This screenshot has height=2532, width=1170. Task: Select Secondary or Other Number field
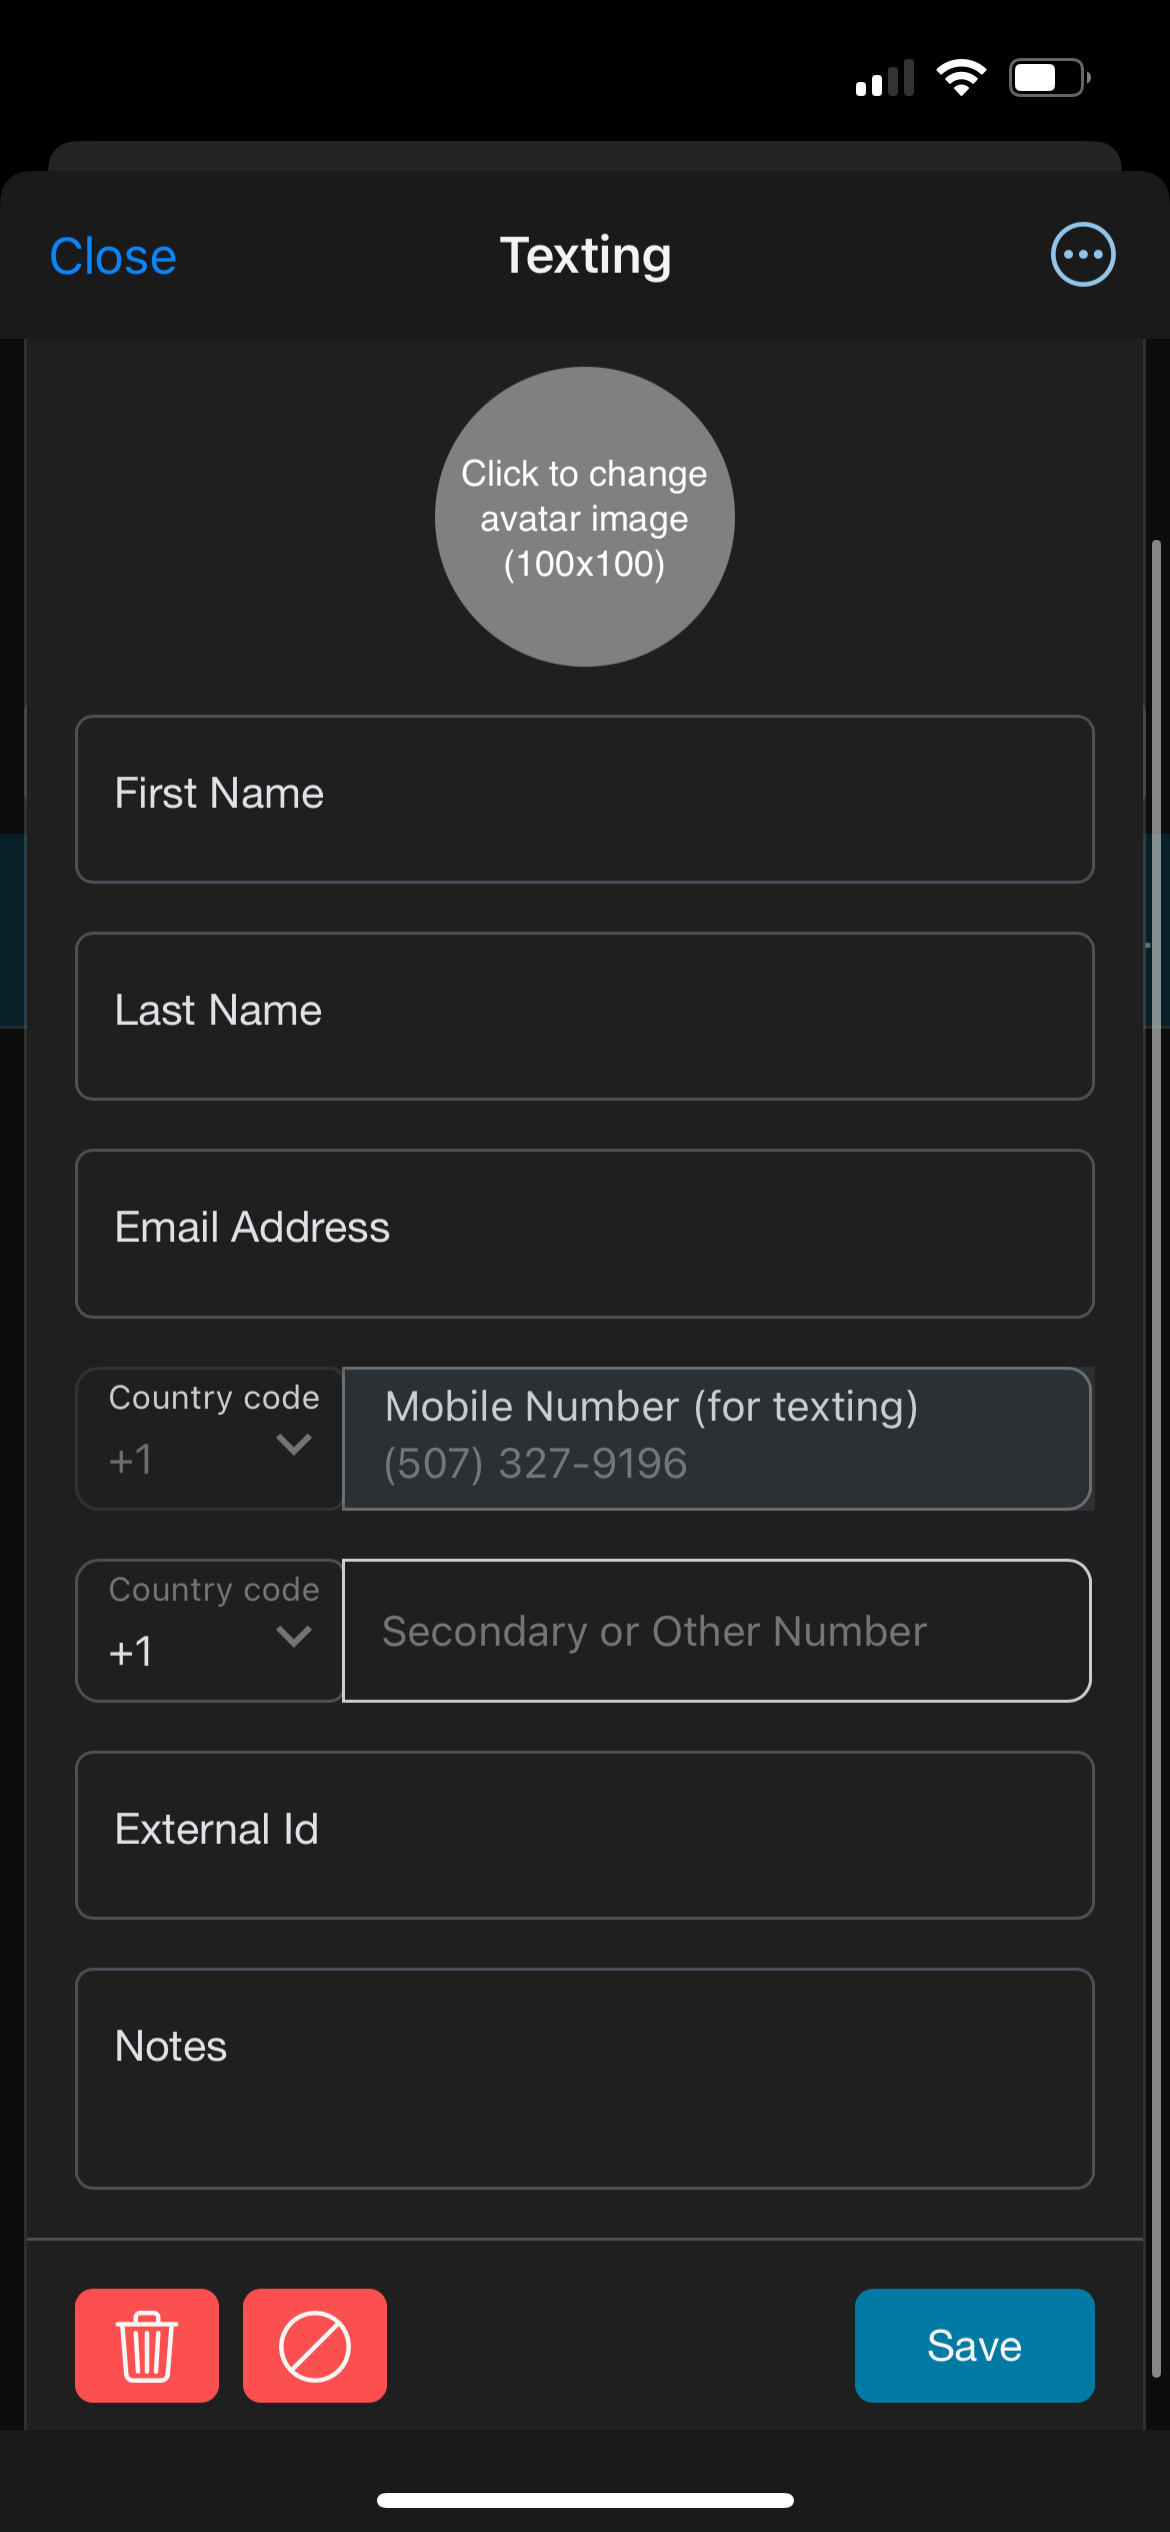pos(717,1630)
